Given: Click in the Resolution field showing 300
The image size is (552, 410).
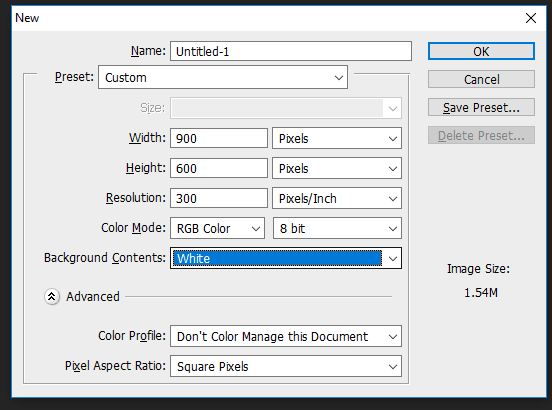Looking at the screenshot, I should (219, 198).
